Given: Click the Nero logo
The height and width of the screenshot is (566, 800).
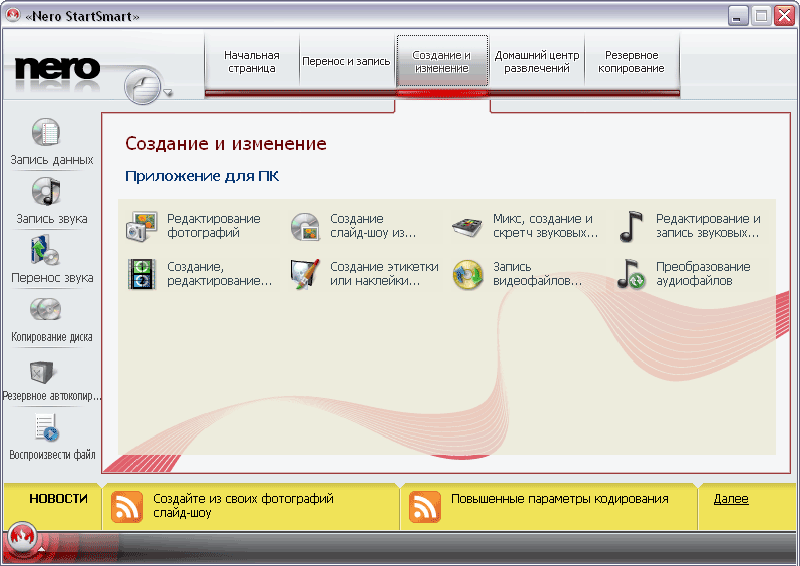Looking at the screenshot, I should (x=57, y=69).
